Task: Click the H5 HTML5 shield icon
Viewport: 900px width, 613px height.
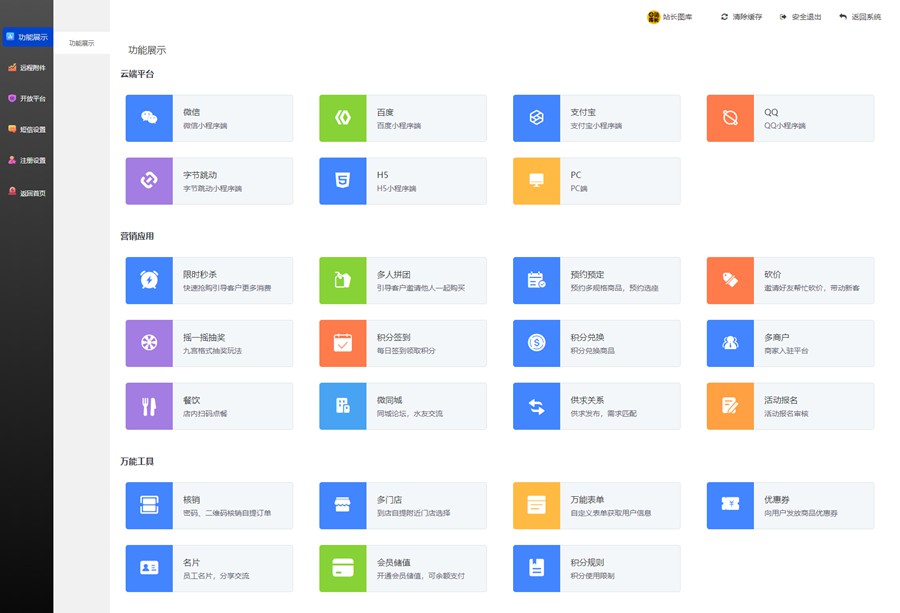Action: [343, 181]
